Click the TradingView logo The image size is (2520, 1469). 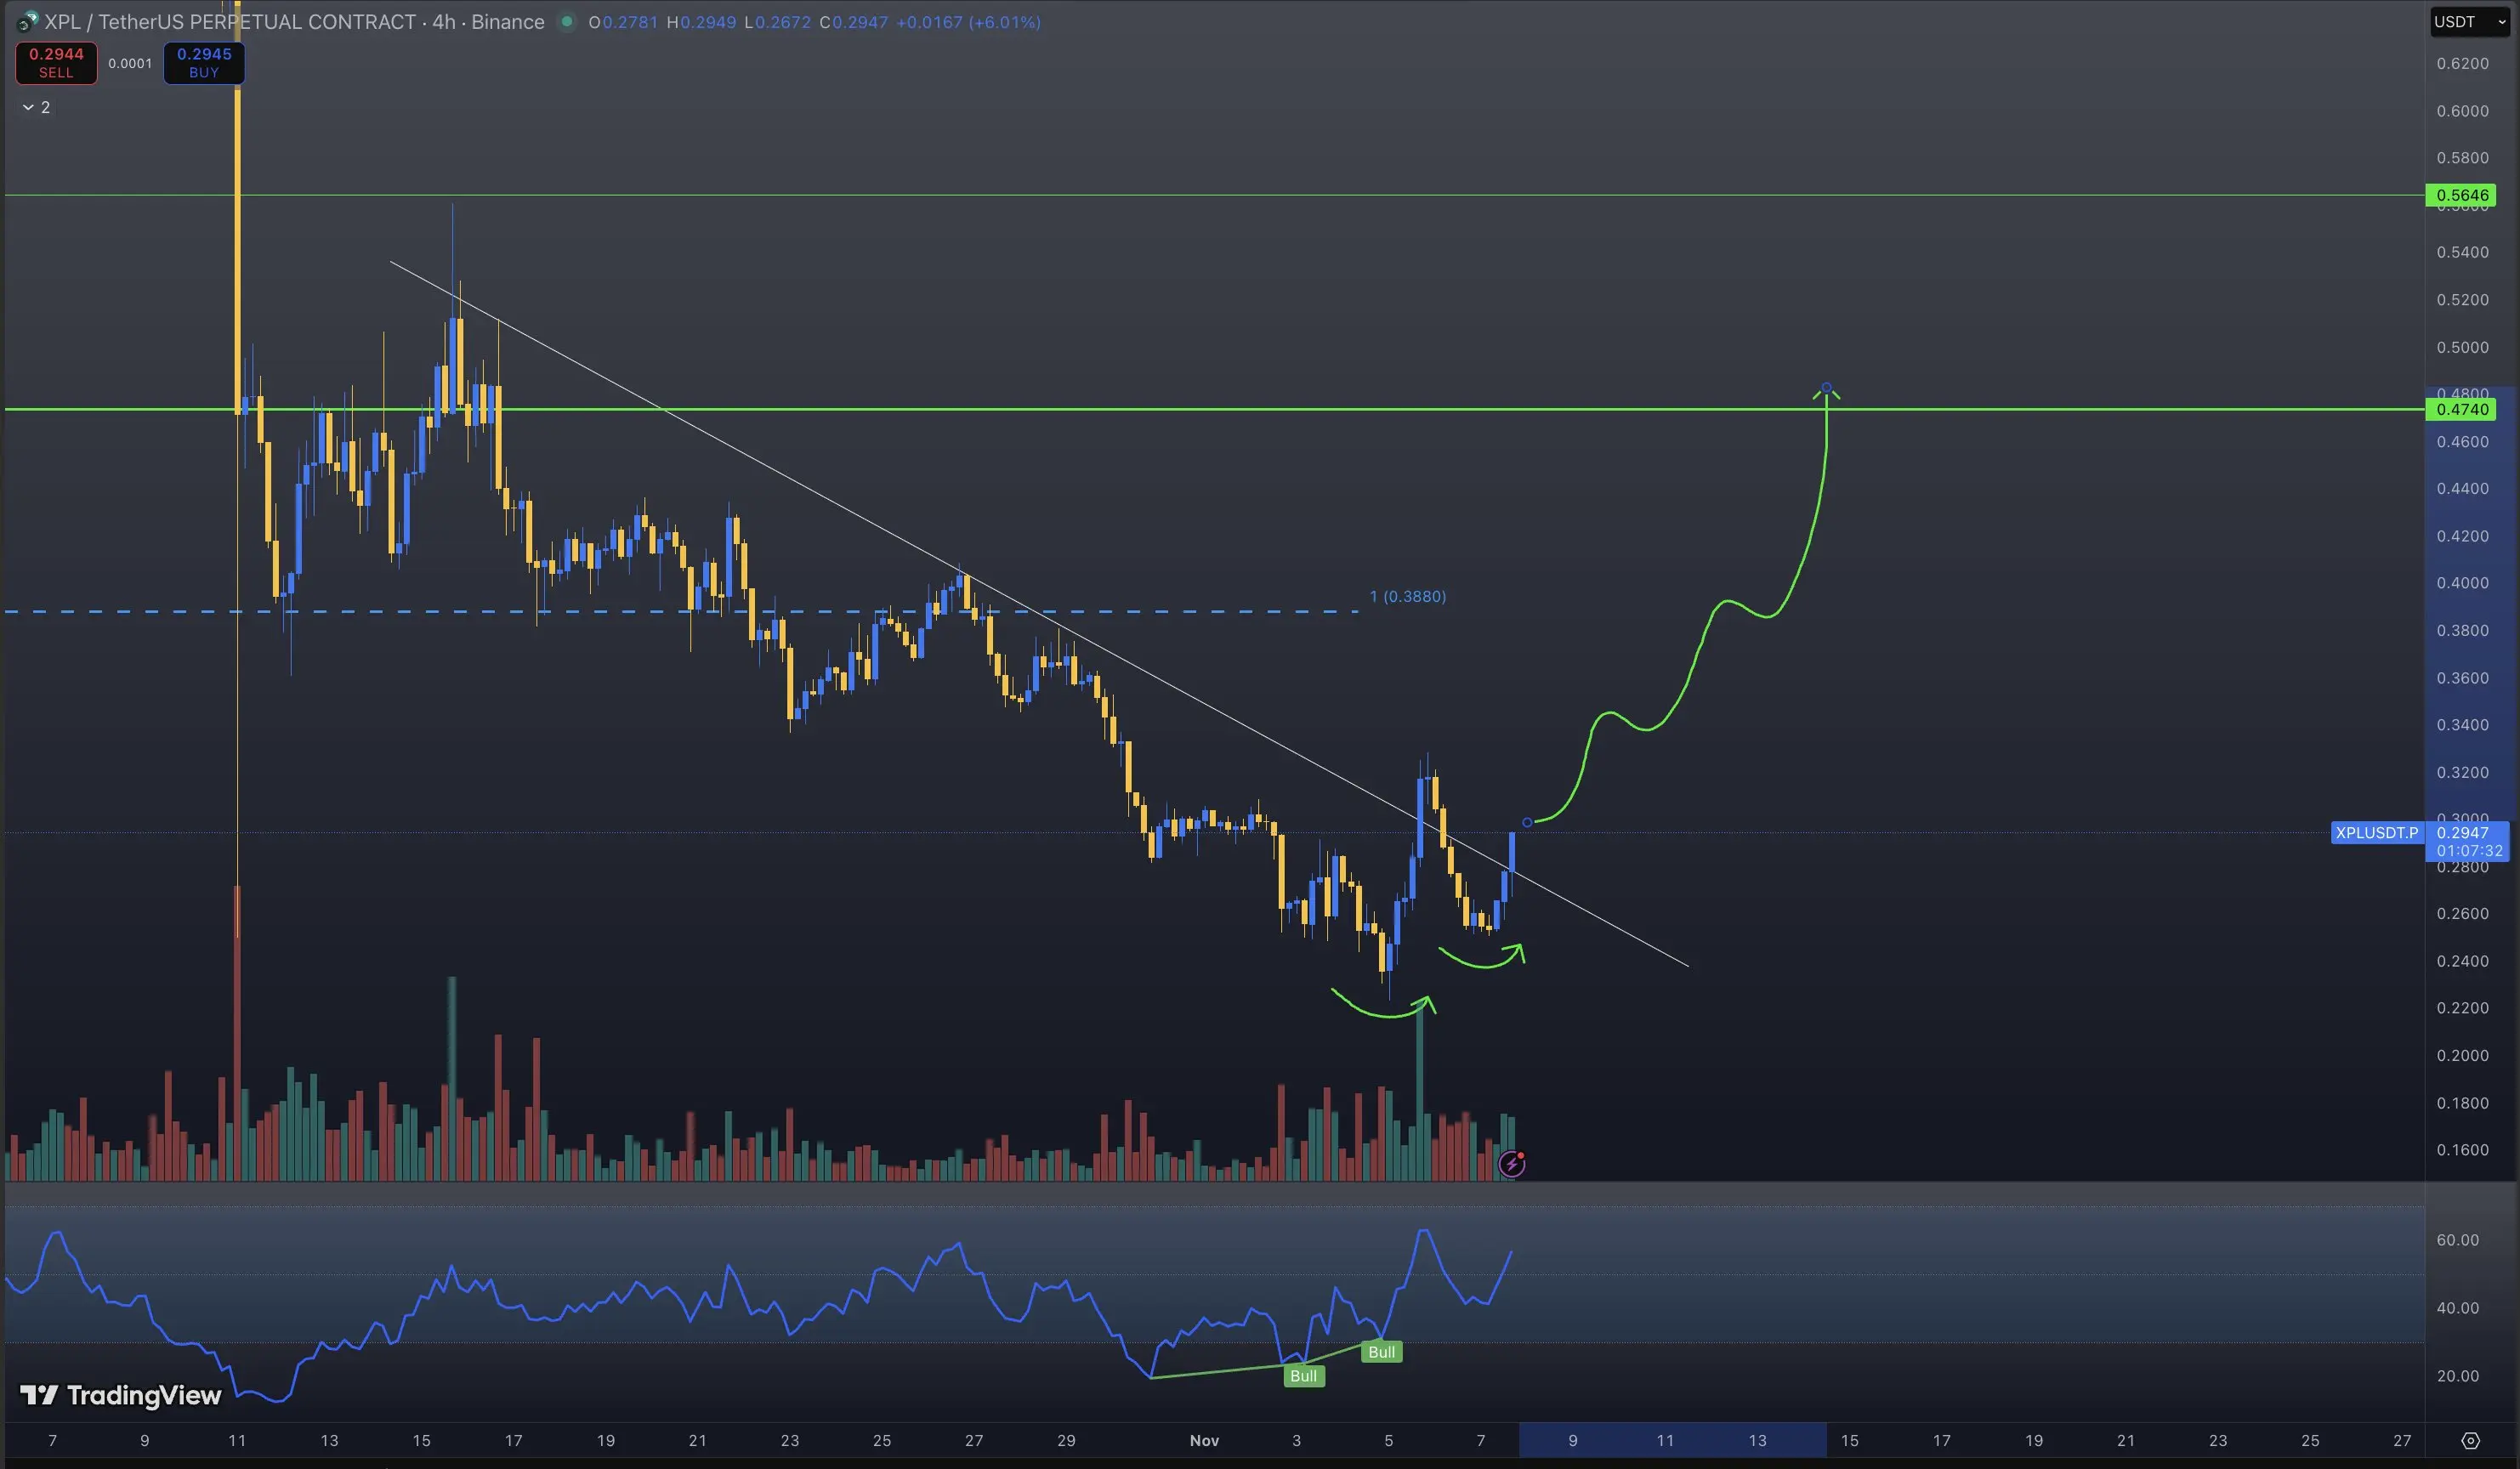tap(120, 1395)
